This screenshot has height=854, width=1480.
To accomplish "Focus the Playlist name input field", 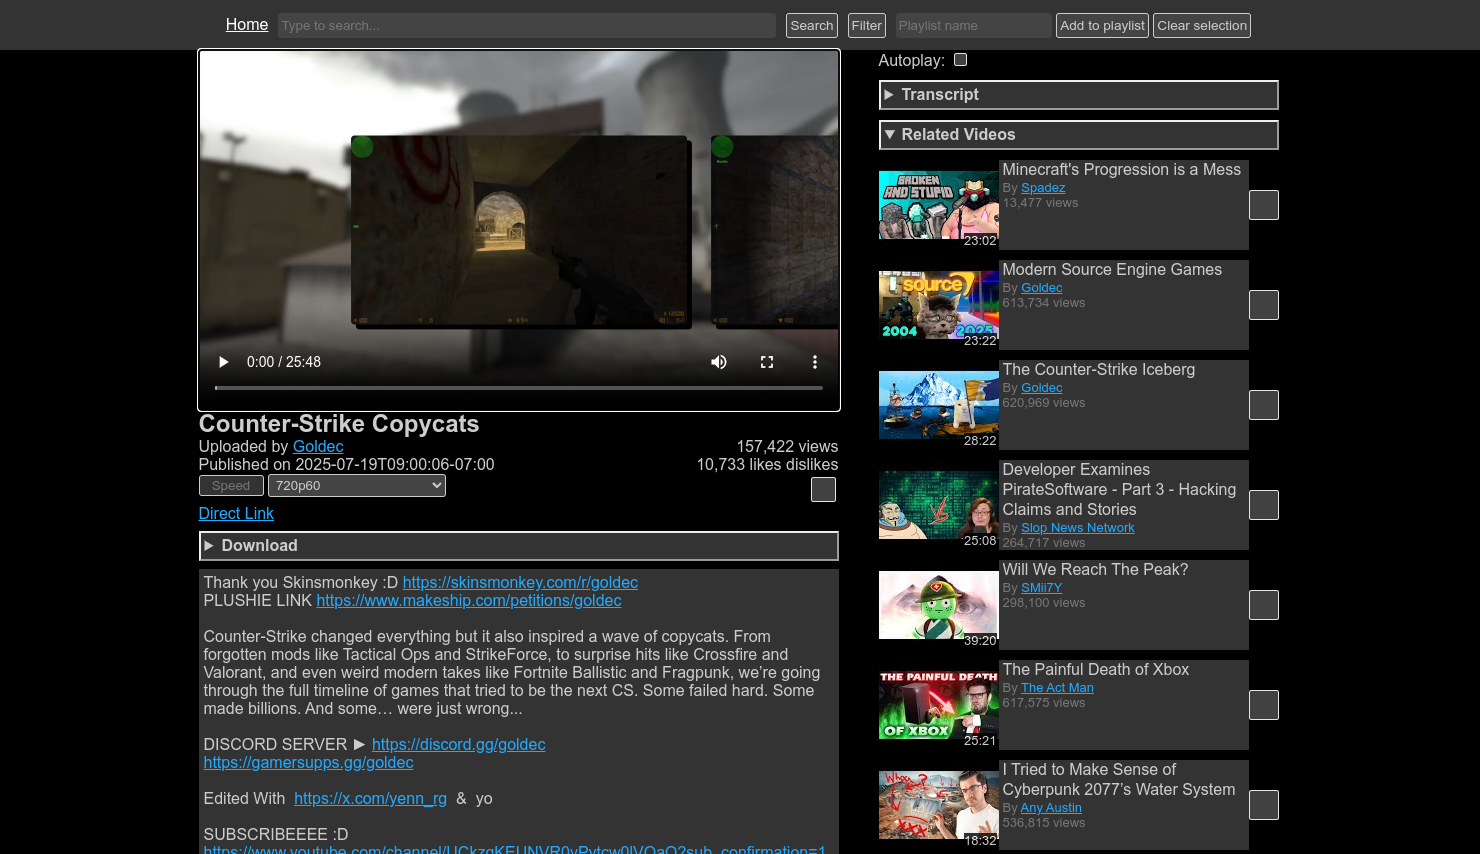I will click(x=974, y=26).
